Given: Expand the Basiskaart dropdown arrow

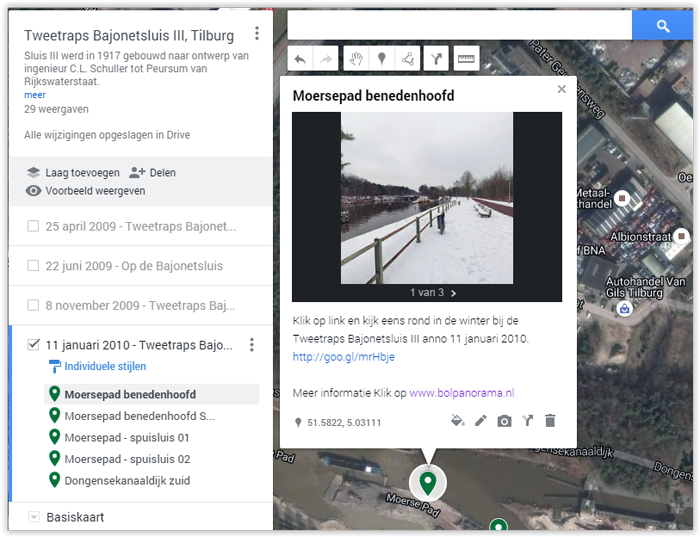Looking at the screenshot, I should point(33,517).
